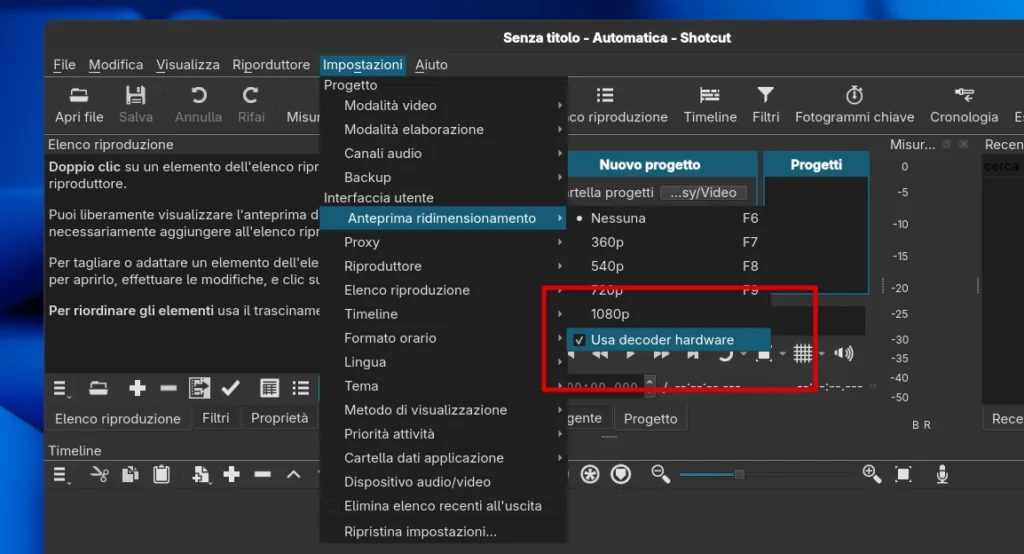Select the 540p preview scaling option
The width and height of the screenshot is (1024, 554).
coord(668,267)
